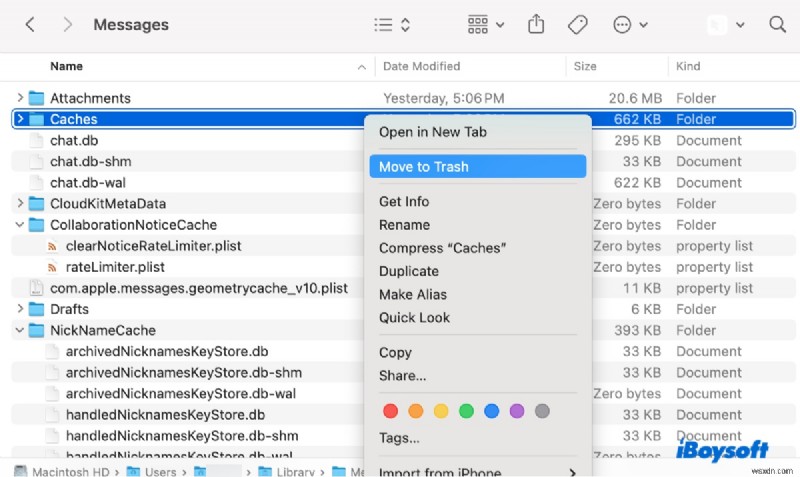
Task: Go forward with the right chevron
Action: pyautogui.click(x=67, y=24)
